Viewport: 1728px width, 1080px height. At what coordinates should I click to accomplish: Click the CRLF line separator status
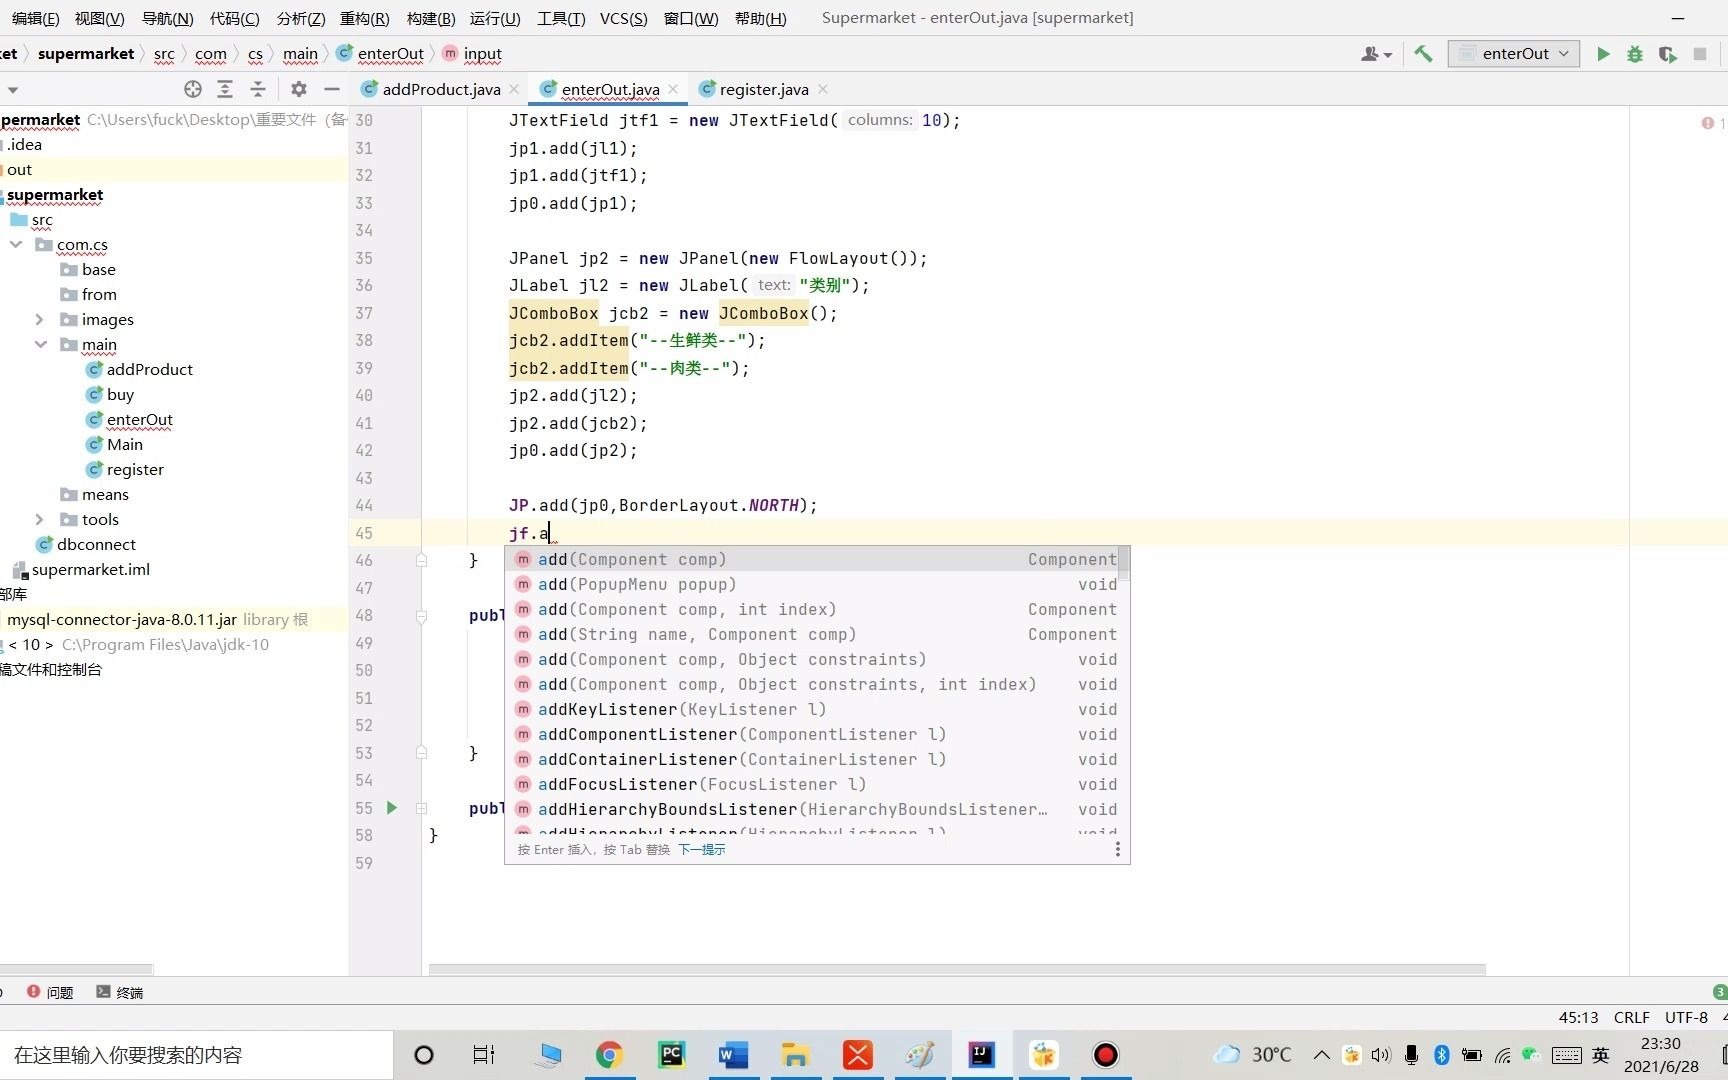click(1631, 1017)
